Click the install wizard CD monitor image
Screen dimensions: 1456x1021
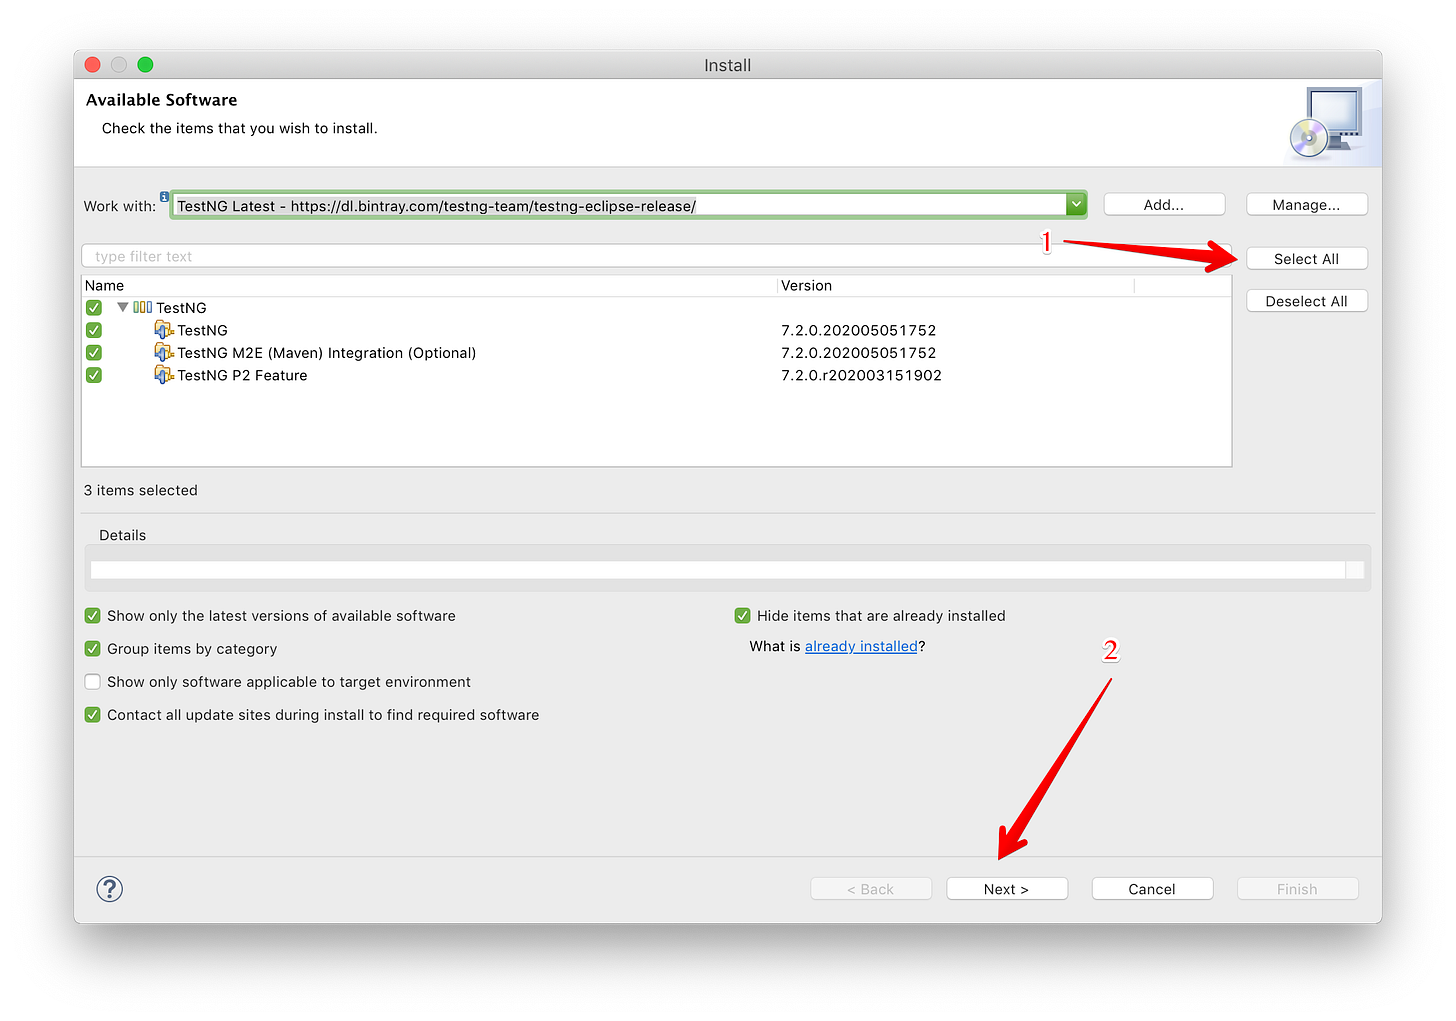pos(1326,123)
